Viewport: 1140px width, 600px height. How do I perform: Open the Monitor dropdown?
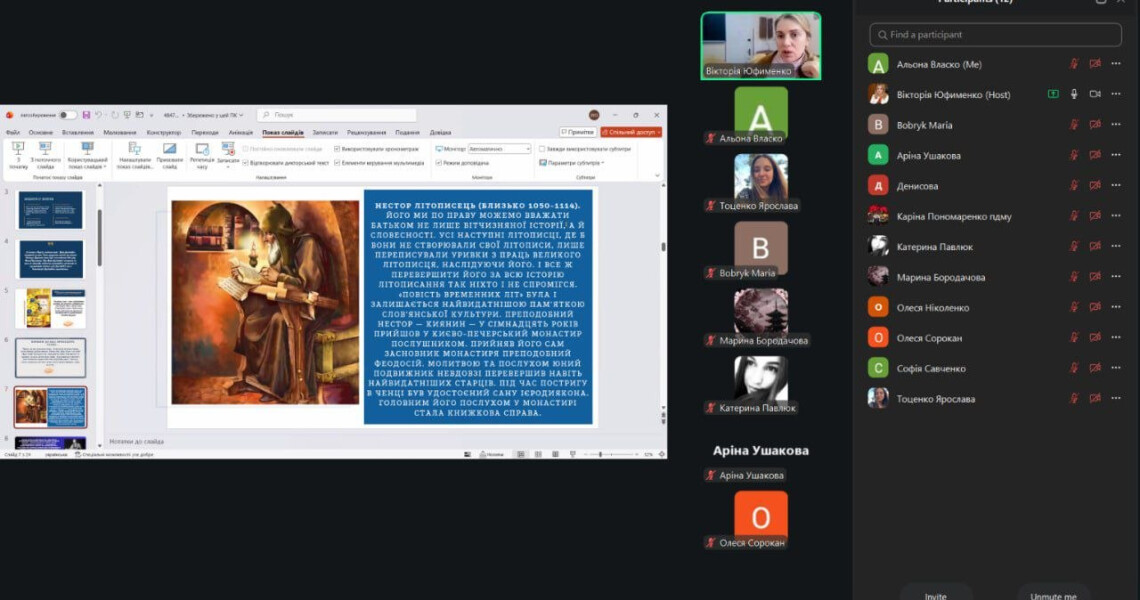click(499, 149)
